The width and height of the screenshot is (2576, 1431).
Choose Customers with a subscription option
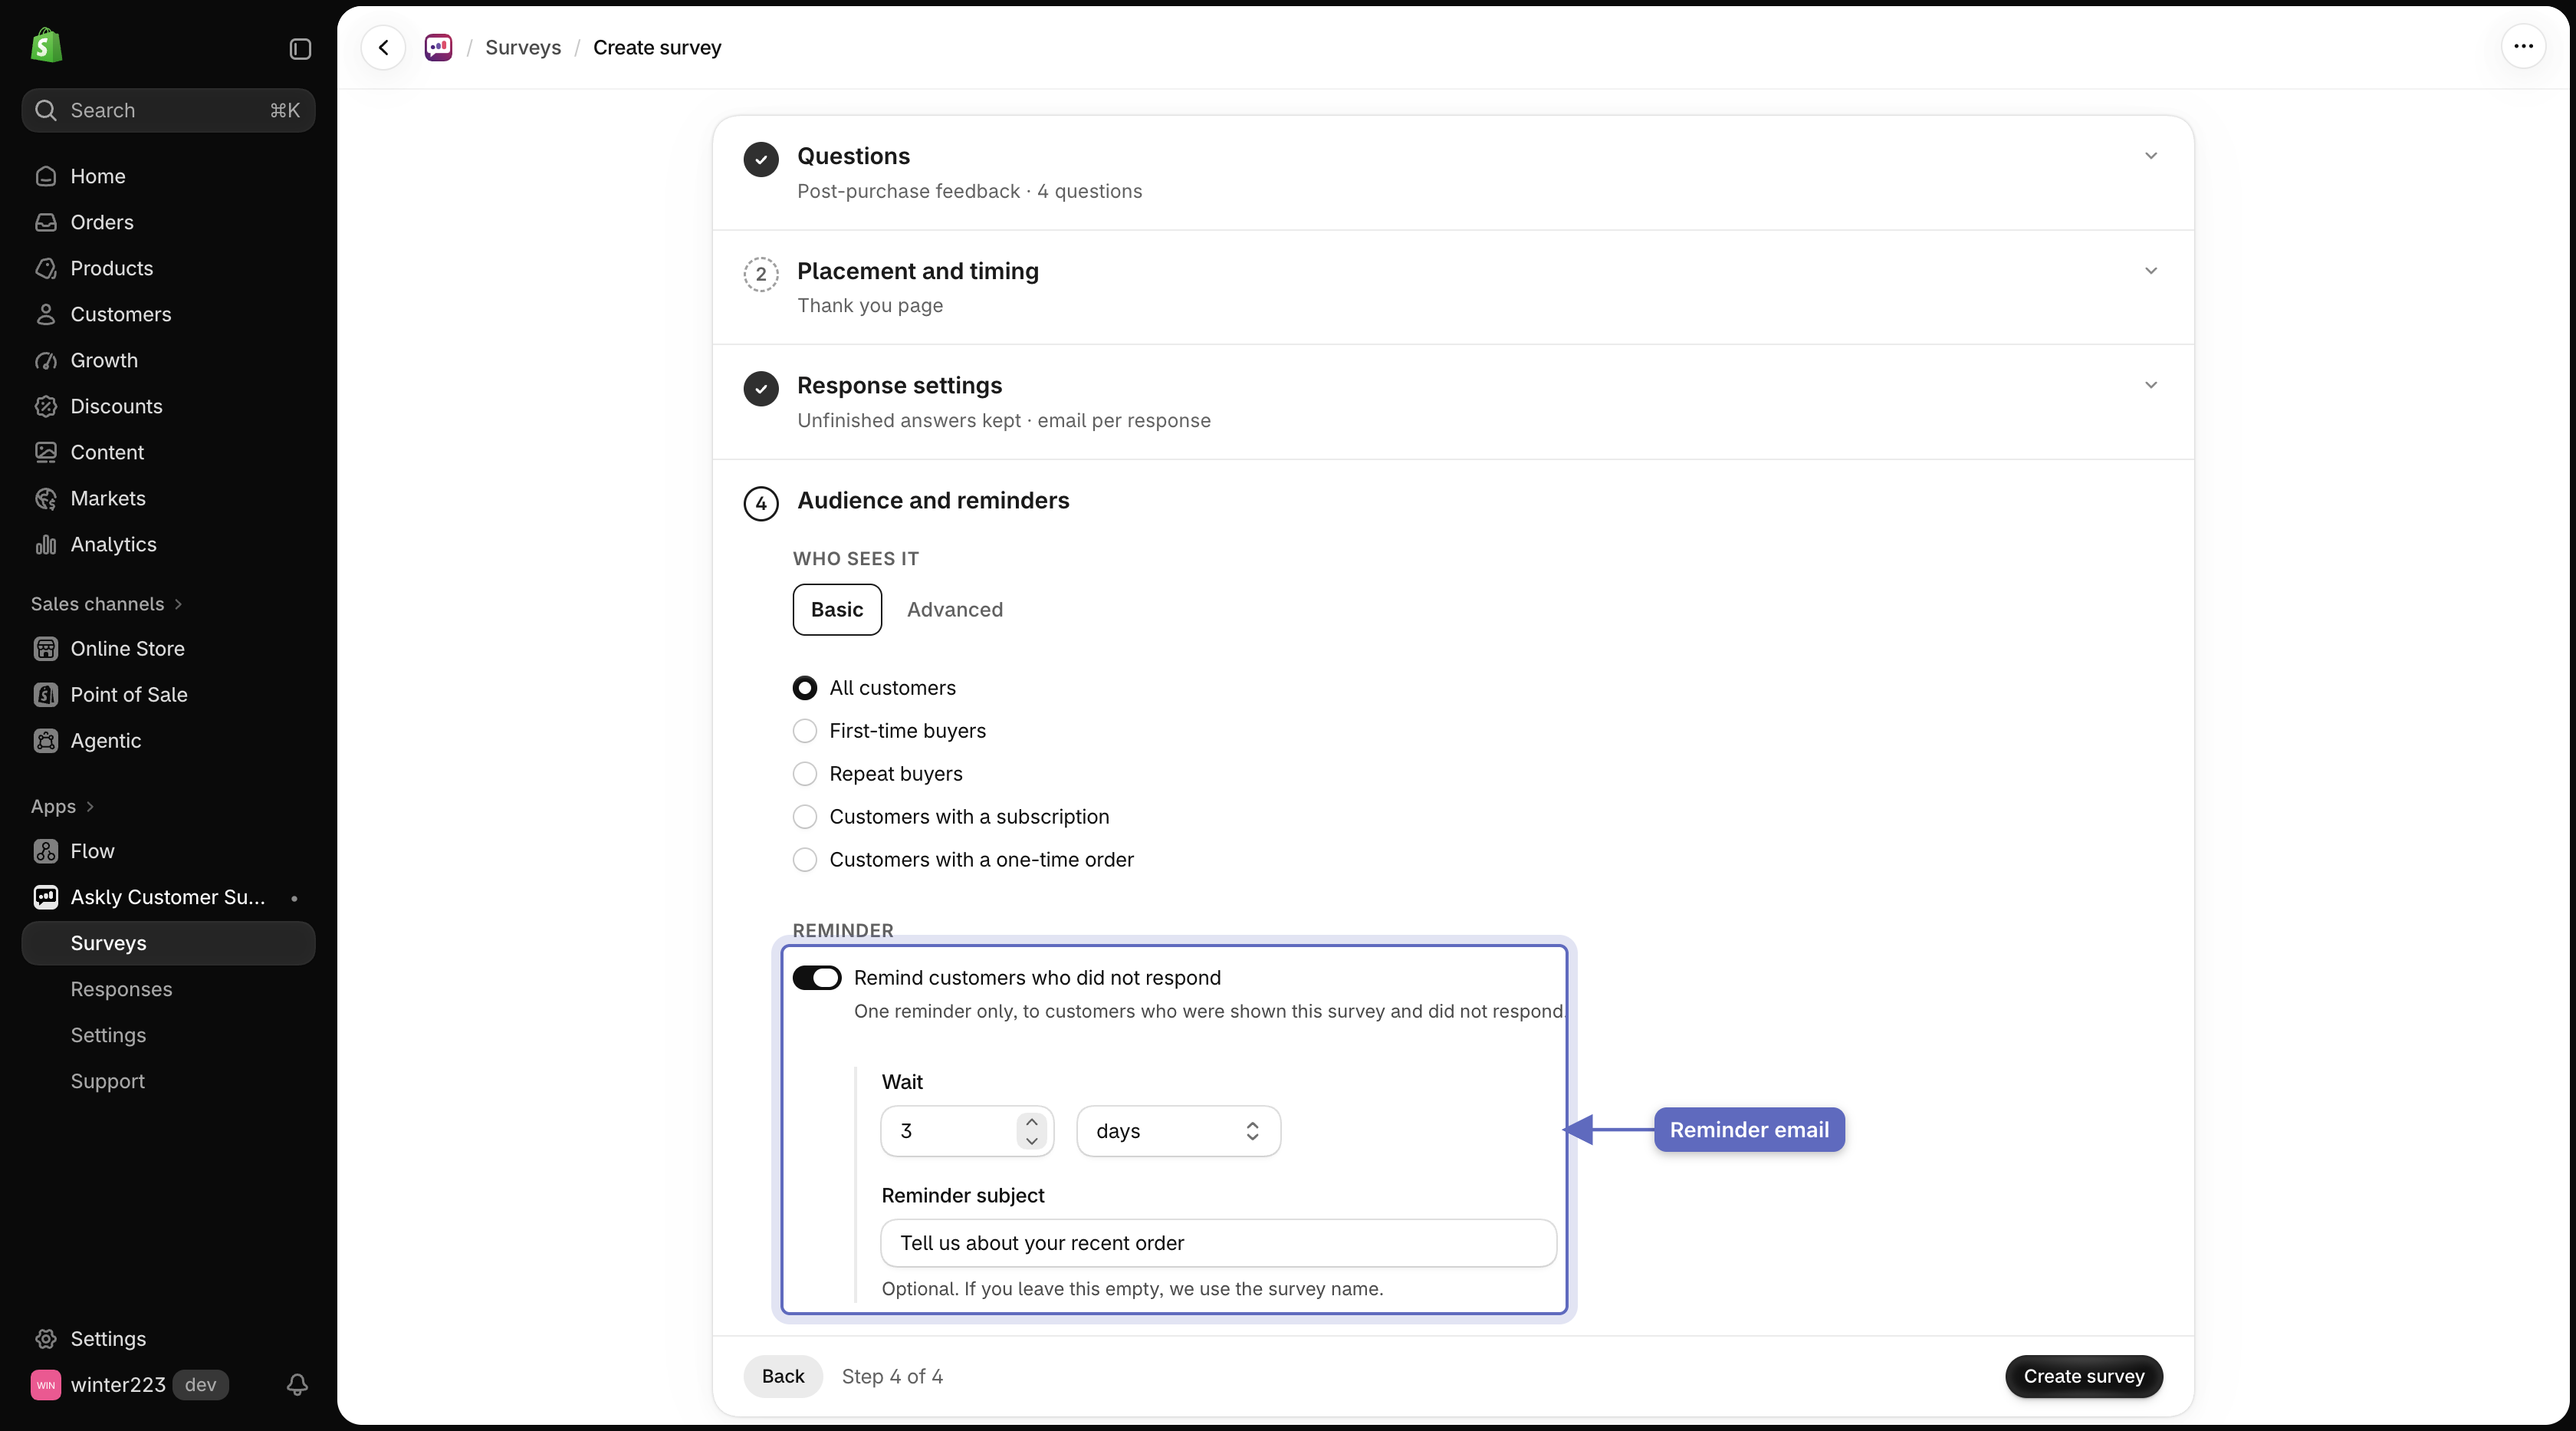pyautogui.click(x=804, y=817)
